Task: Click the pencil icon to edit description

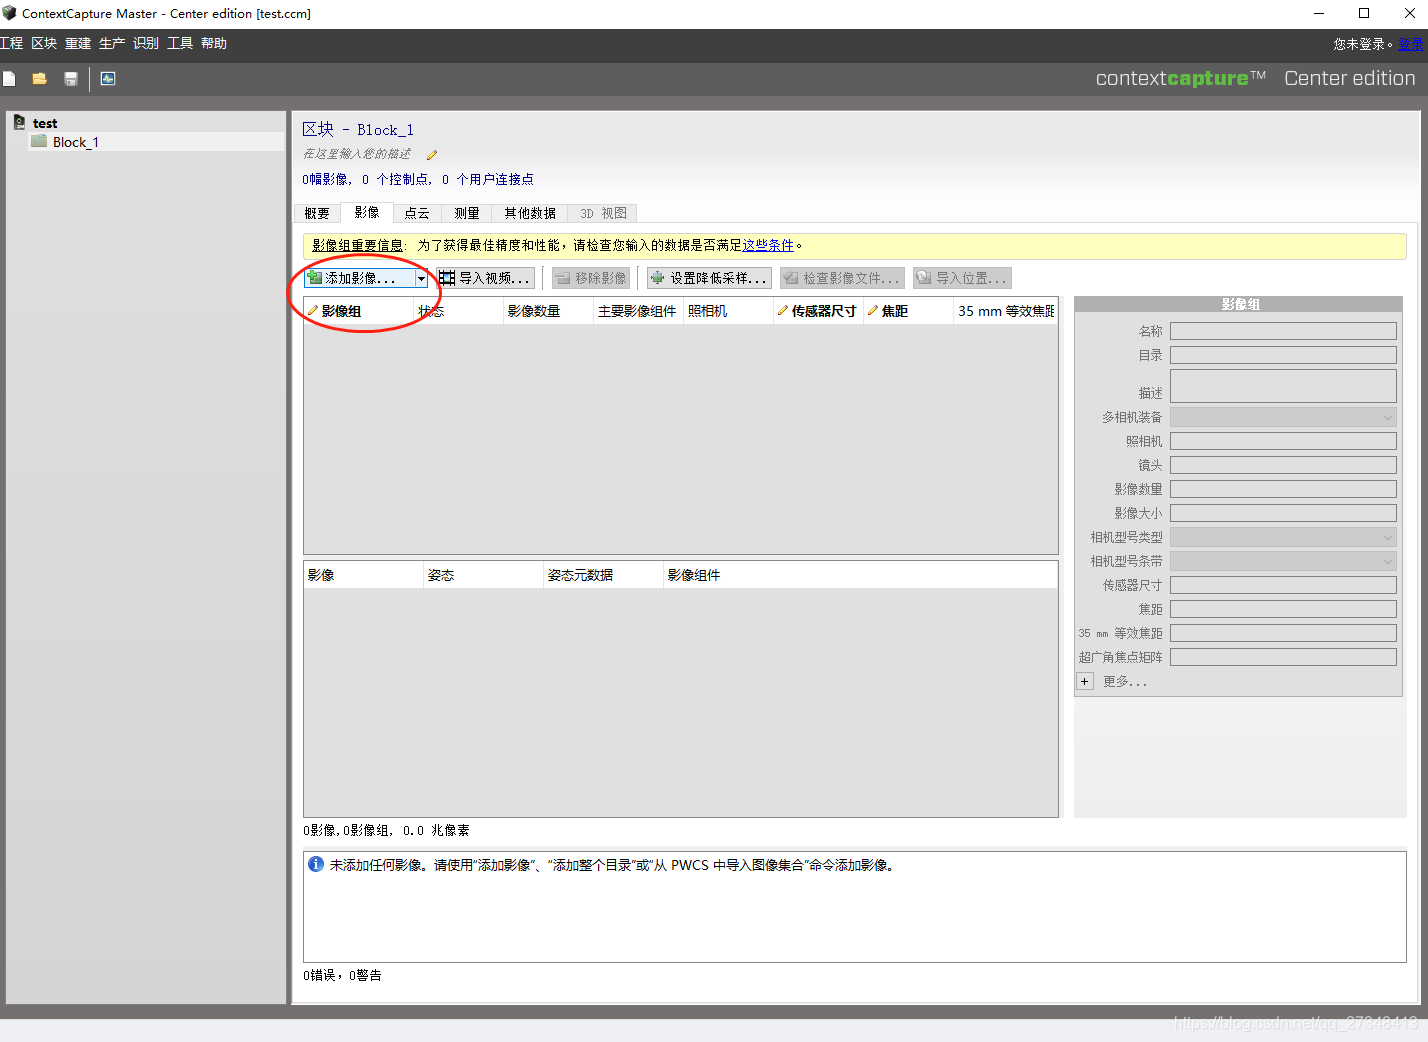Action: point(432,155)
